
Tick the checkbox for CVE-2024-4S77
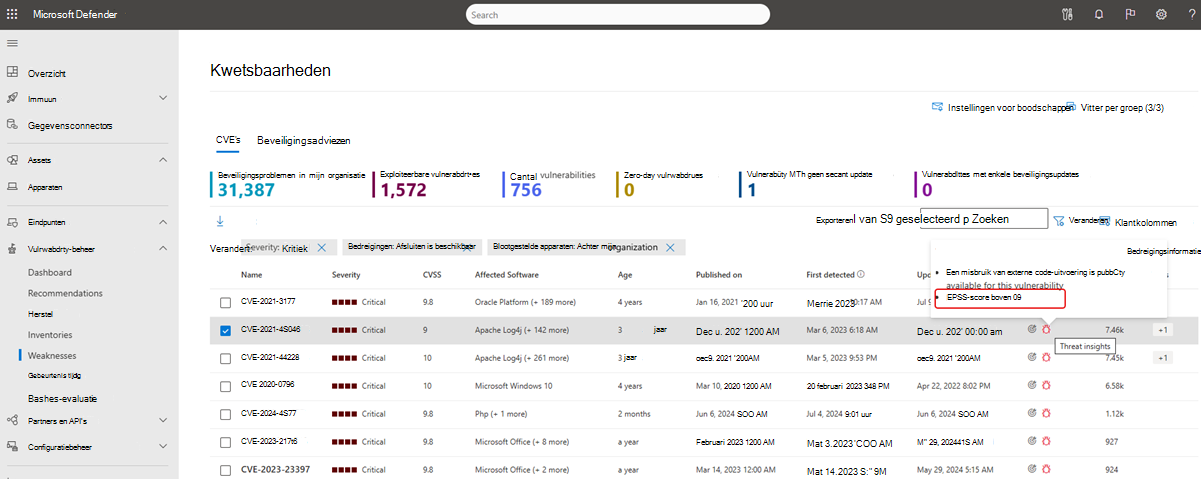(226, 413)
